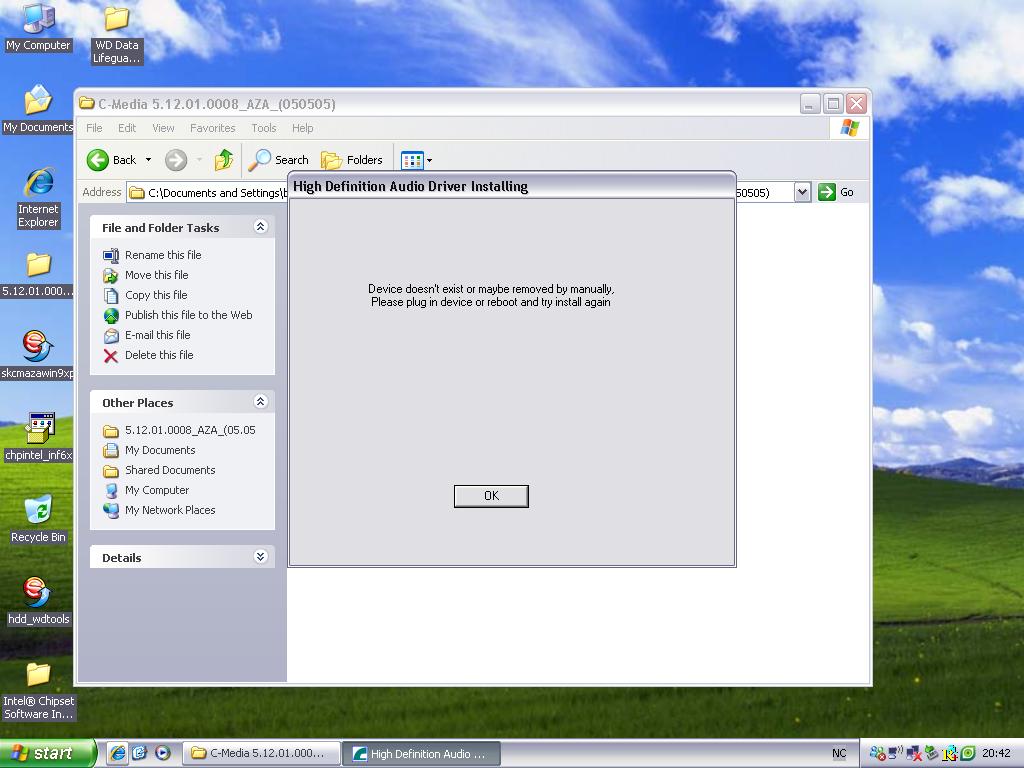Viewport: 1024px width, 768px height.
Task: Select the Intel Chipset Software desktop folder
Action: [38, 691]
